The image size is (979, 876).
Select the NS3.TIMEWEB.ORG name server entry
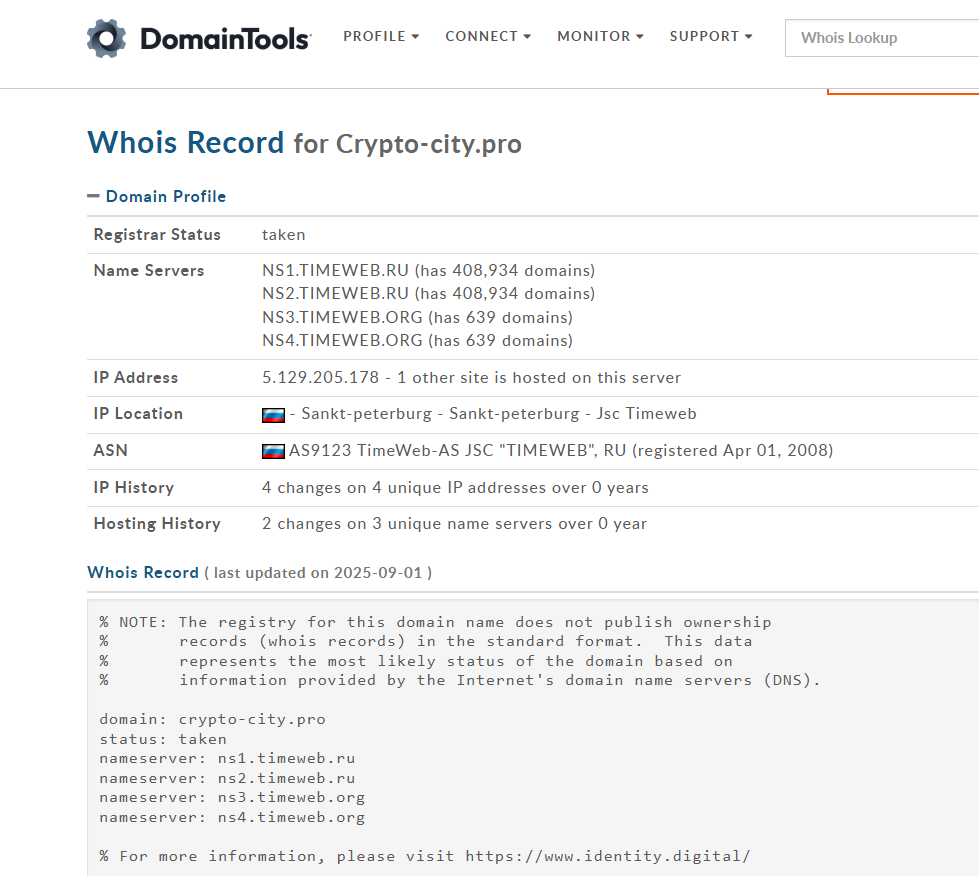point(417,317)
